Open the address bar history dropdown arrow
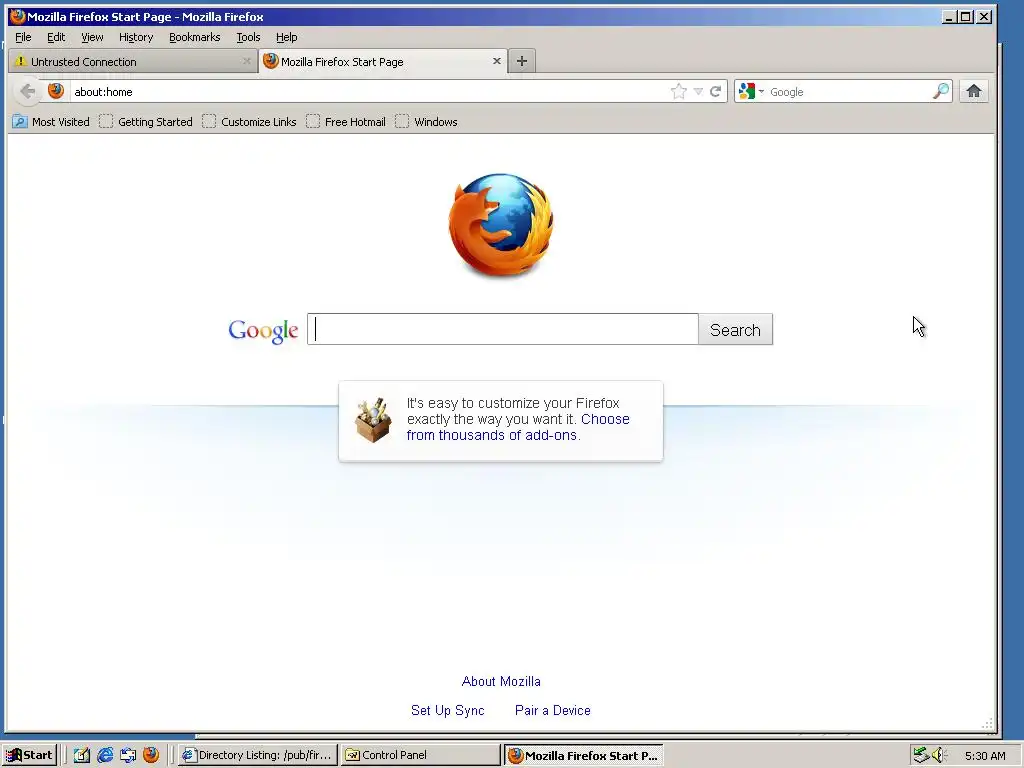Image resolution: width=1024 pixels, height=768 pixels. click(x=698, y=91)
